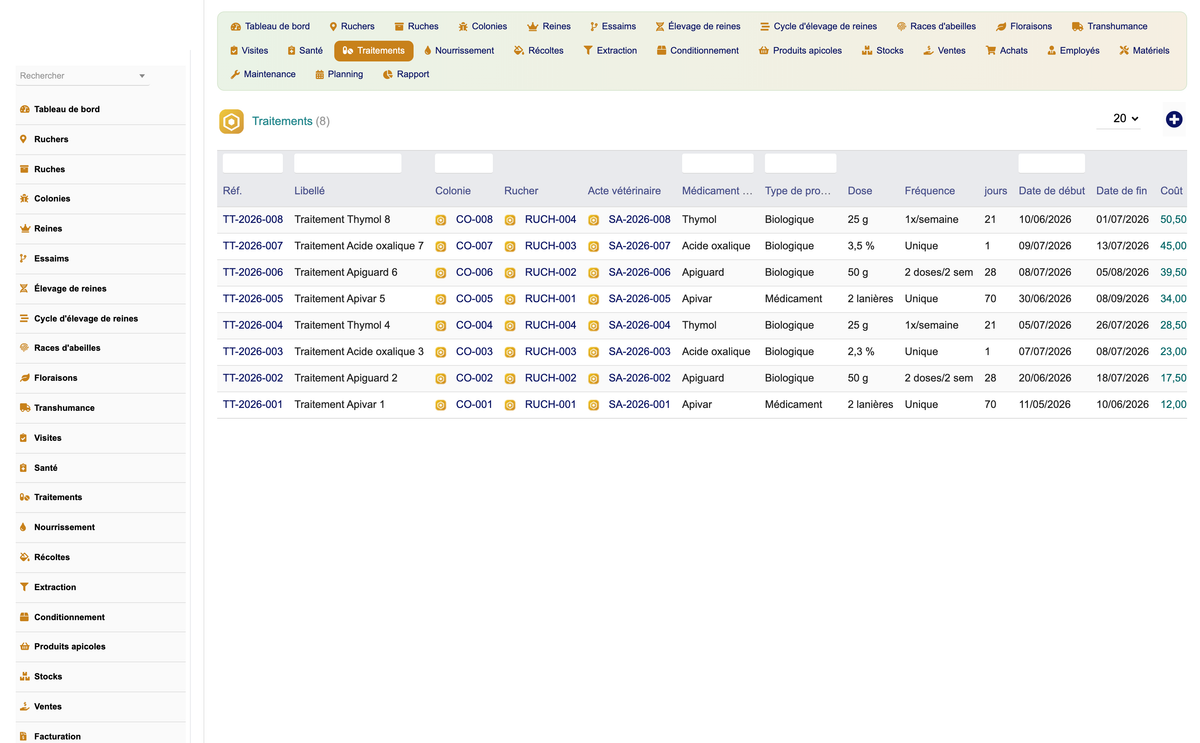Click sidebar Ruchers pin icon
The width and height of the screenshot is (1200, 743).
point(24,139)
